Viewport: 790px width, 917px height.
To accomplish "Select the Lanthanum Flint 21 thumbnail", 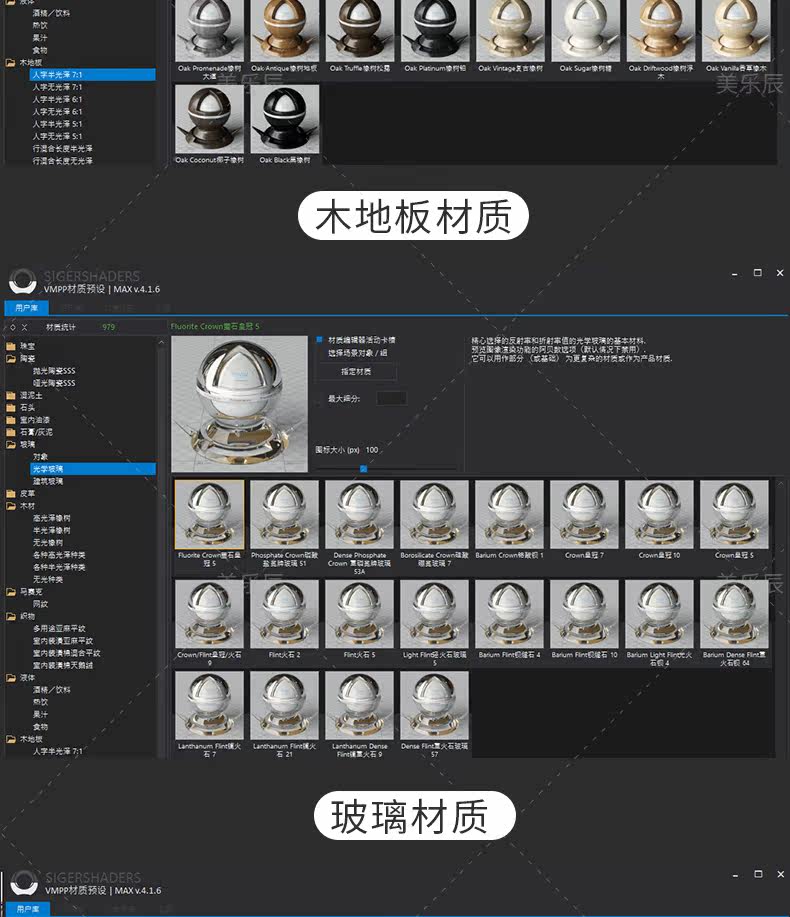I will [284, 705].
